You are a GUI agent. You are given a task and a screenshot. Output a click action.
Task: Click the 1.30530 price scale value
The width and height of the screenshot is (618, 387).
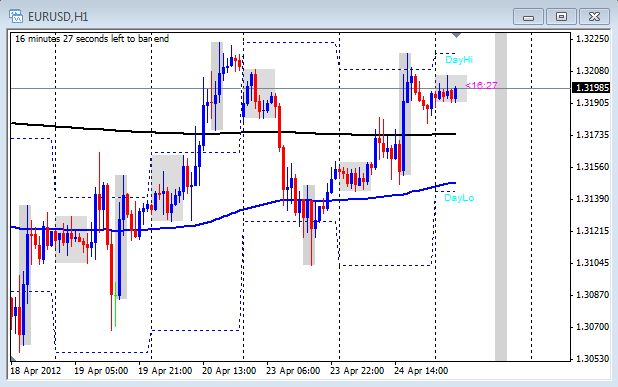click(592, 359)
